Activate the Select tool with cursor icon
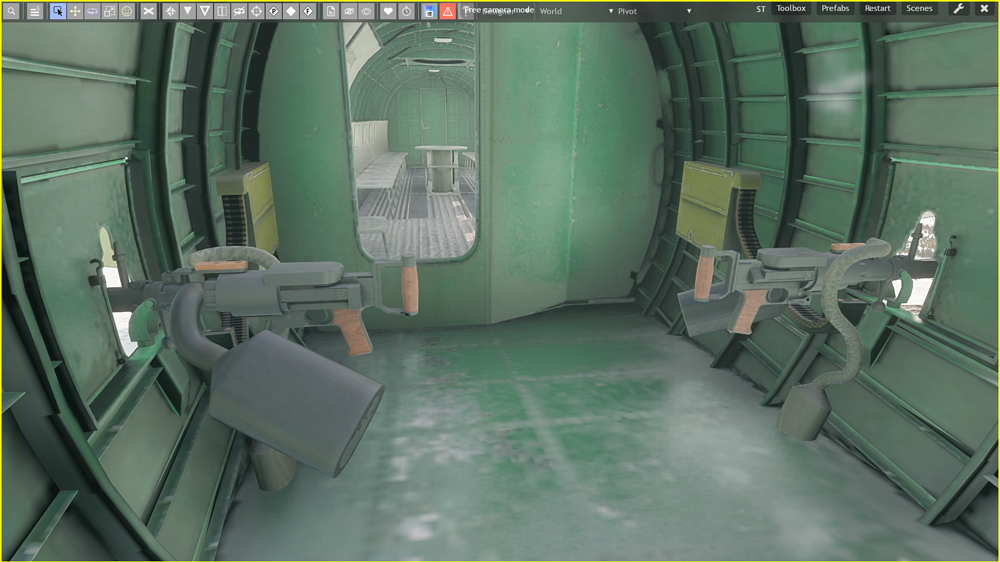The width and height of the screenshot is (1000, 562). (58, 11)
